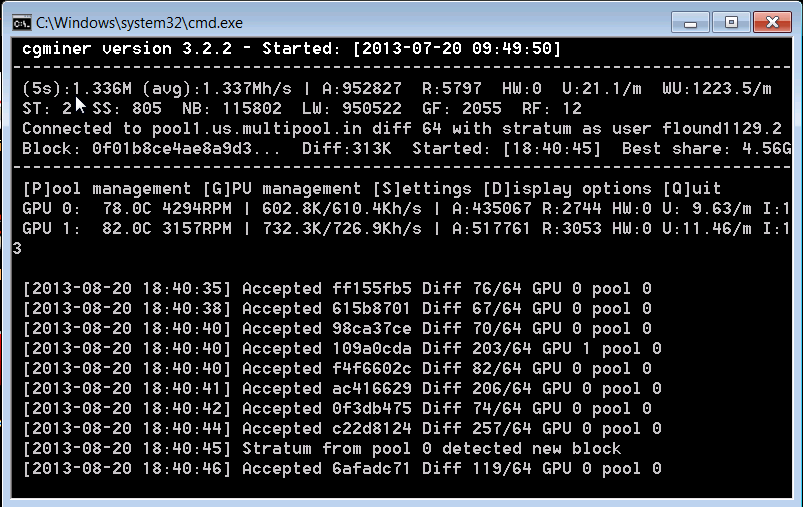Click the Accepted 98ca37ce log line
Image resolution: width=803 pixels, height=507 pixels.
(x=336, y=328)
